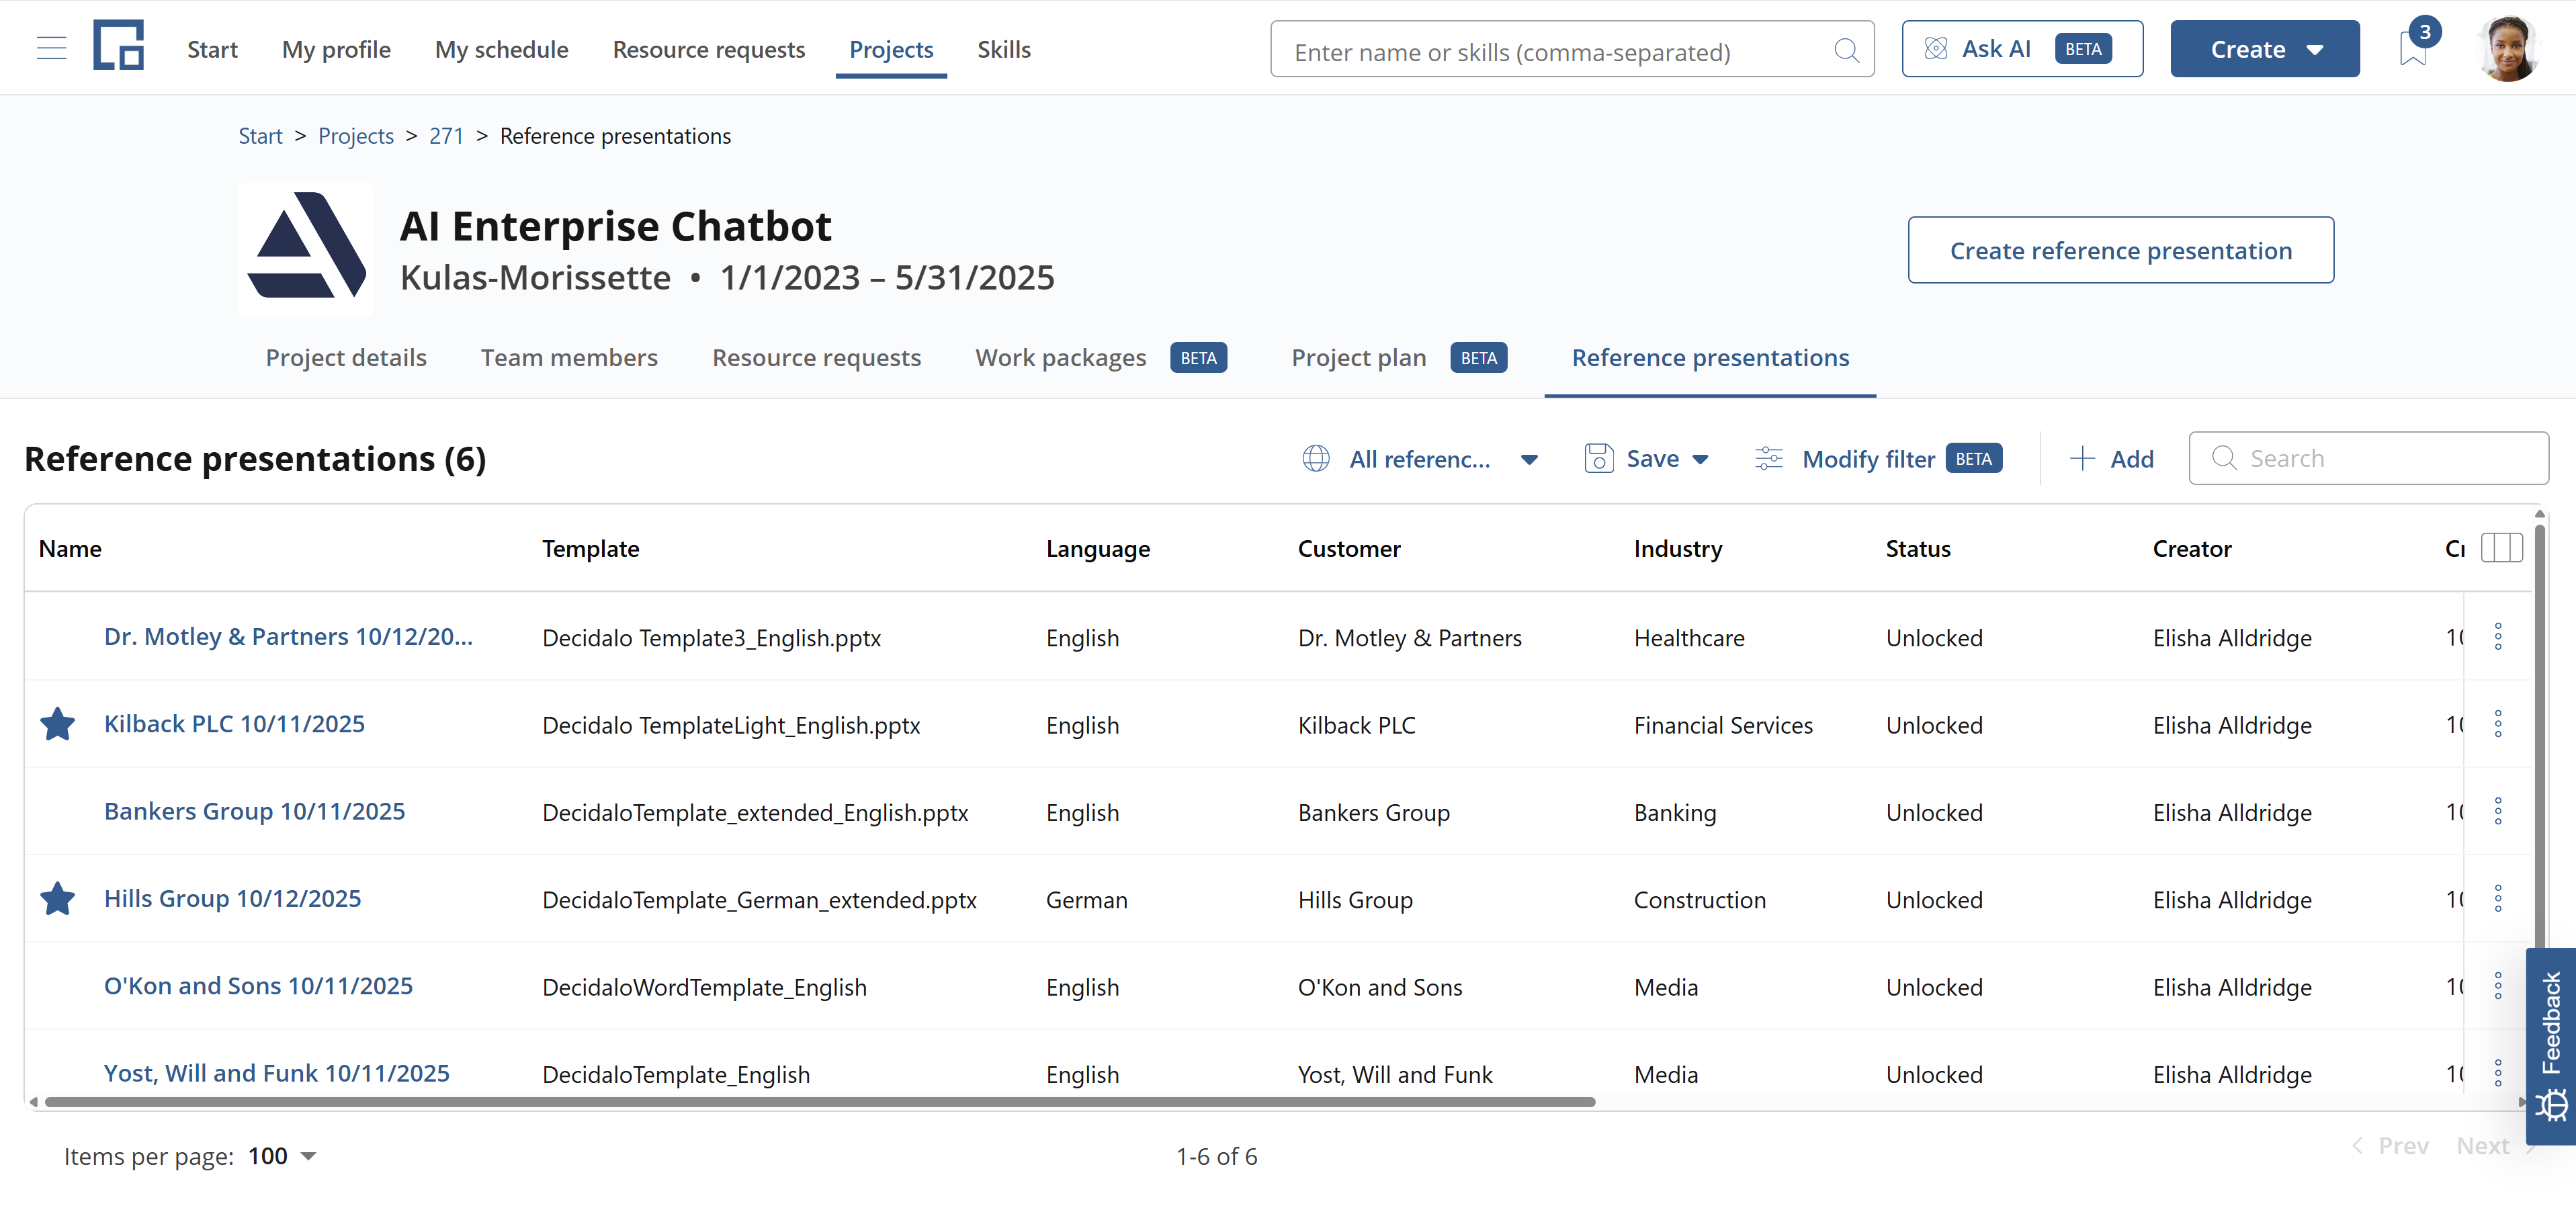Open Hills Group 10/12/2025 presentation

[x=232, y=899]
